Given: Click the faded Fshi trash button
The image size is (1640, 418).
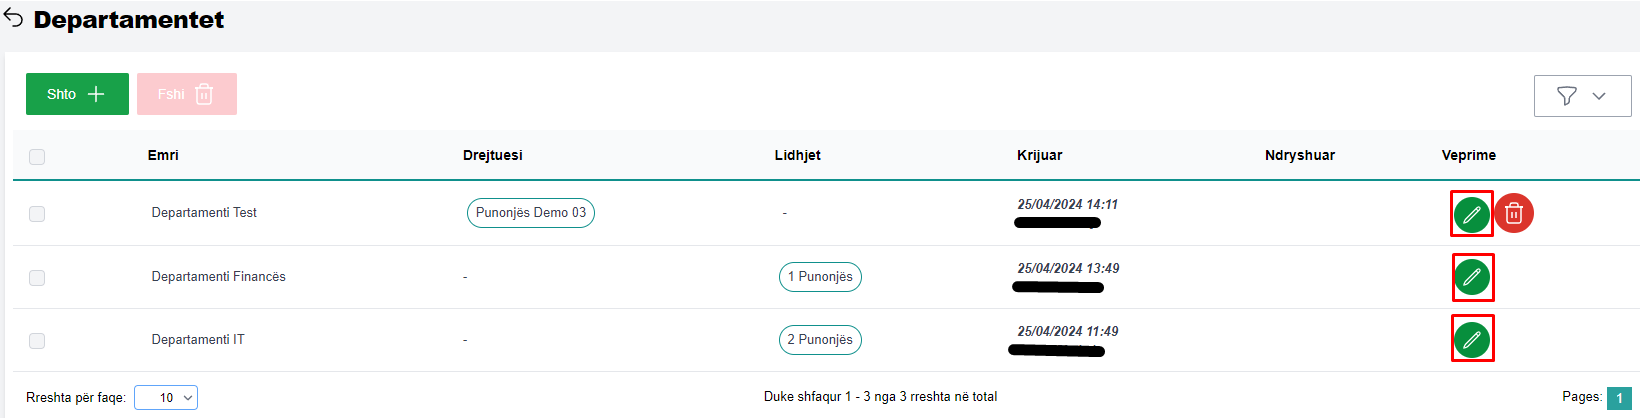Looking at the screenshot, I should pos(187,94).
